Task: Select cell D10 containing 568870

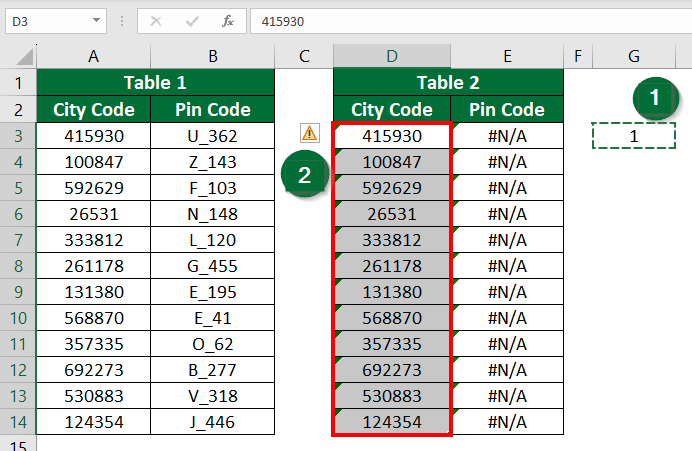Action: click(392, 318)
